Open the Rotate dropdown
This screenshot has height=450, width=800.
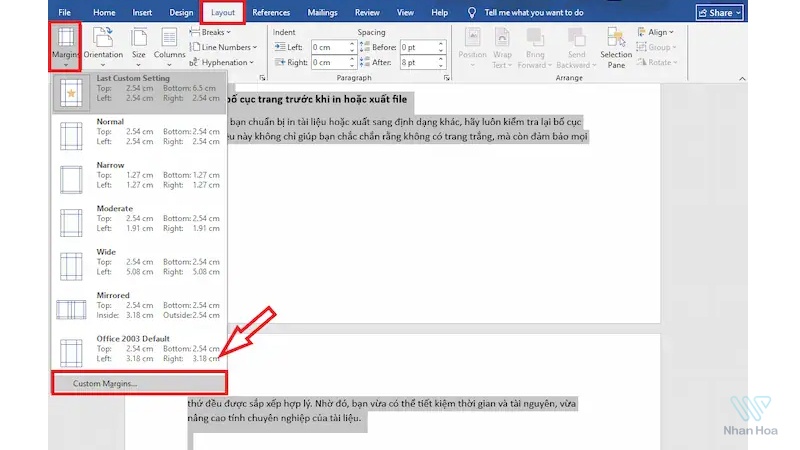pyautogui.click(x=657, y=62)
